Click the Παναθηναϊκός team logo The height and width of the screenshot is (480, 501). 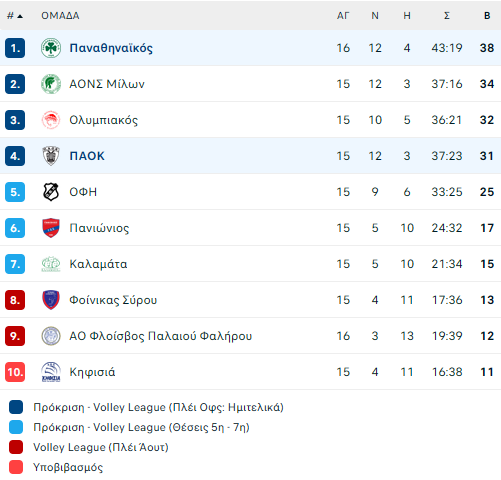point(51,48)
